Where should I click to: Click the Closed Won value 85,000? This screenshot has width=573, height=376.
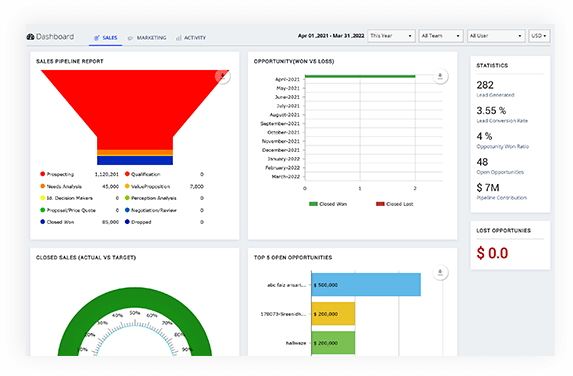pos(110,222)
